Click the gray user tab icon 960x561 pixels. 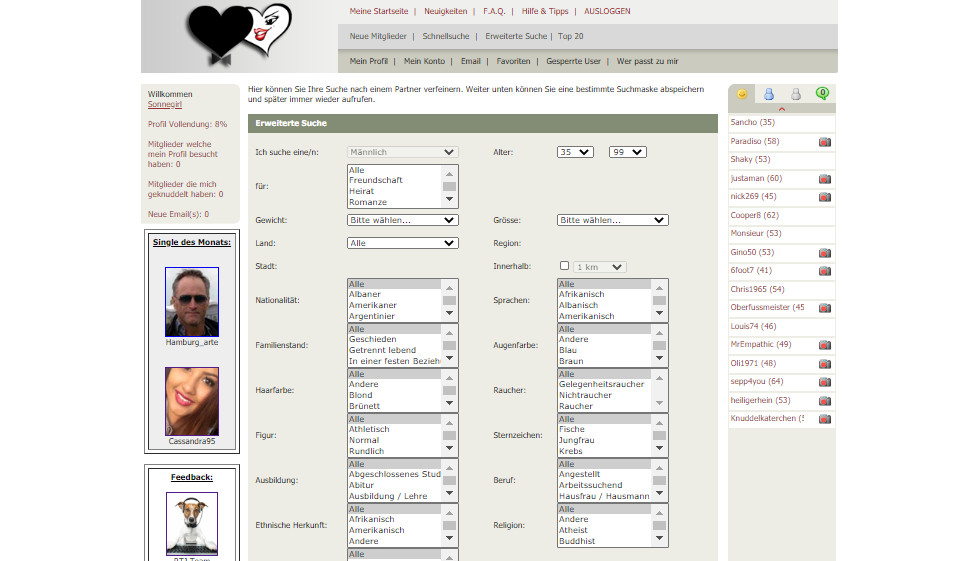796,95
